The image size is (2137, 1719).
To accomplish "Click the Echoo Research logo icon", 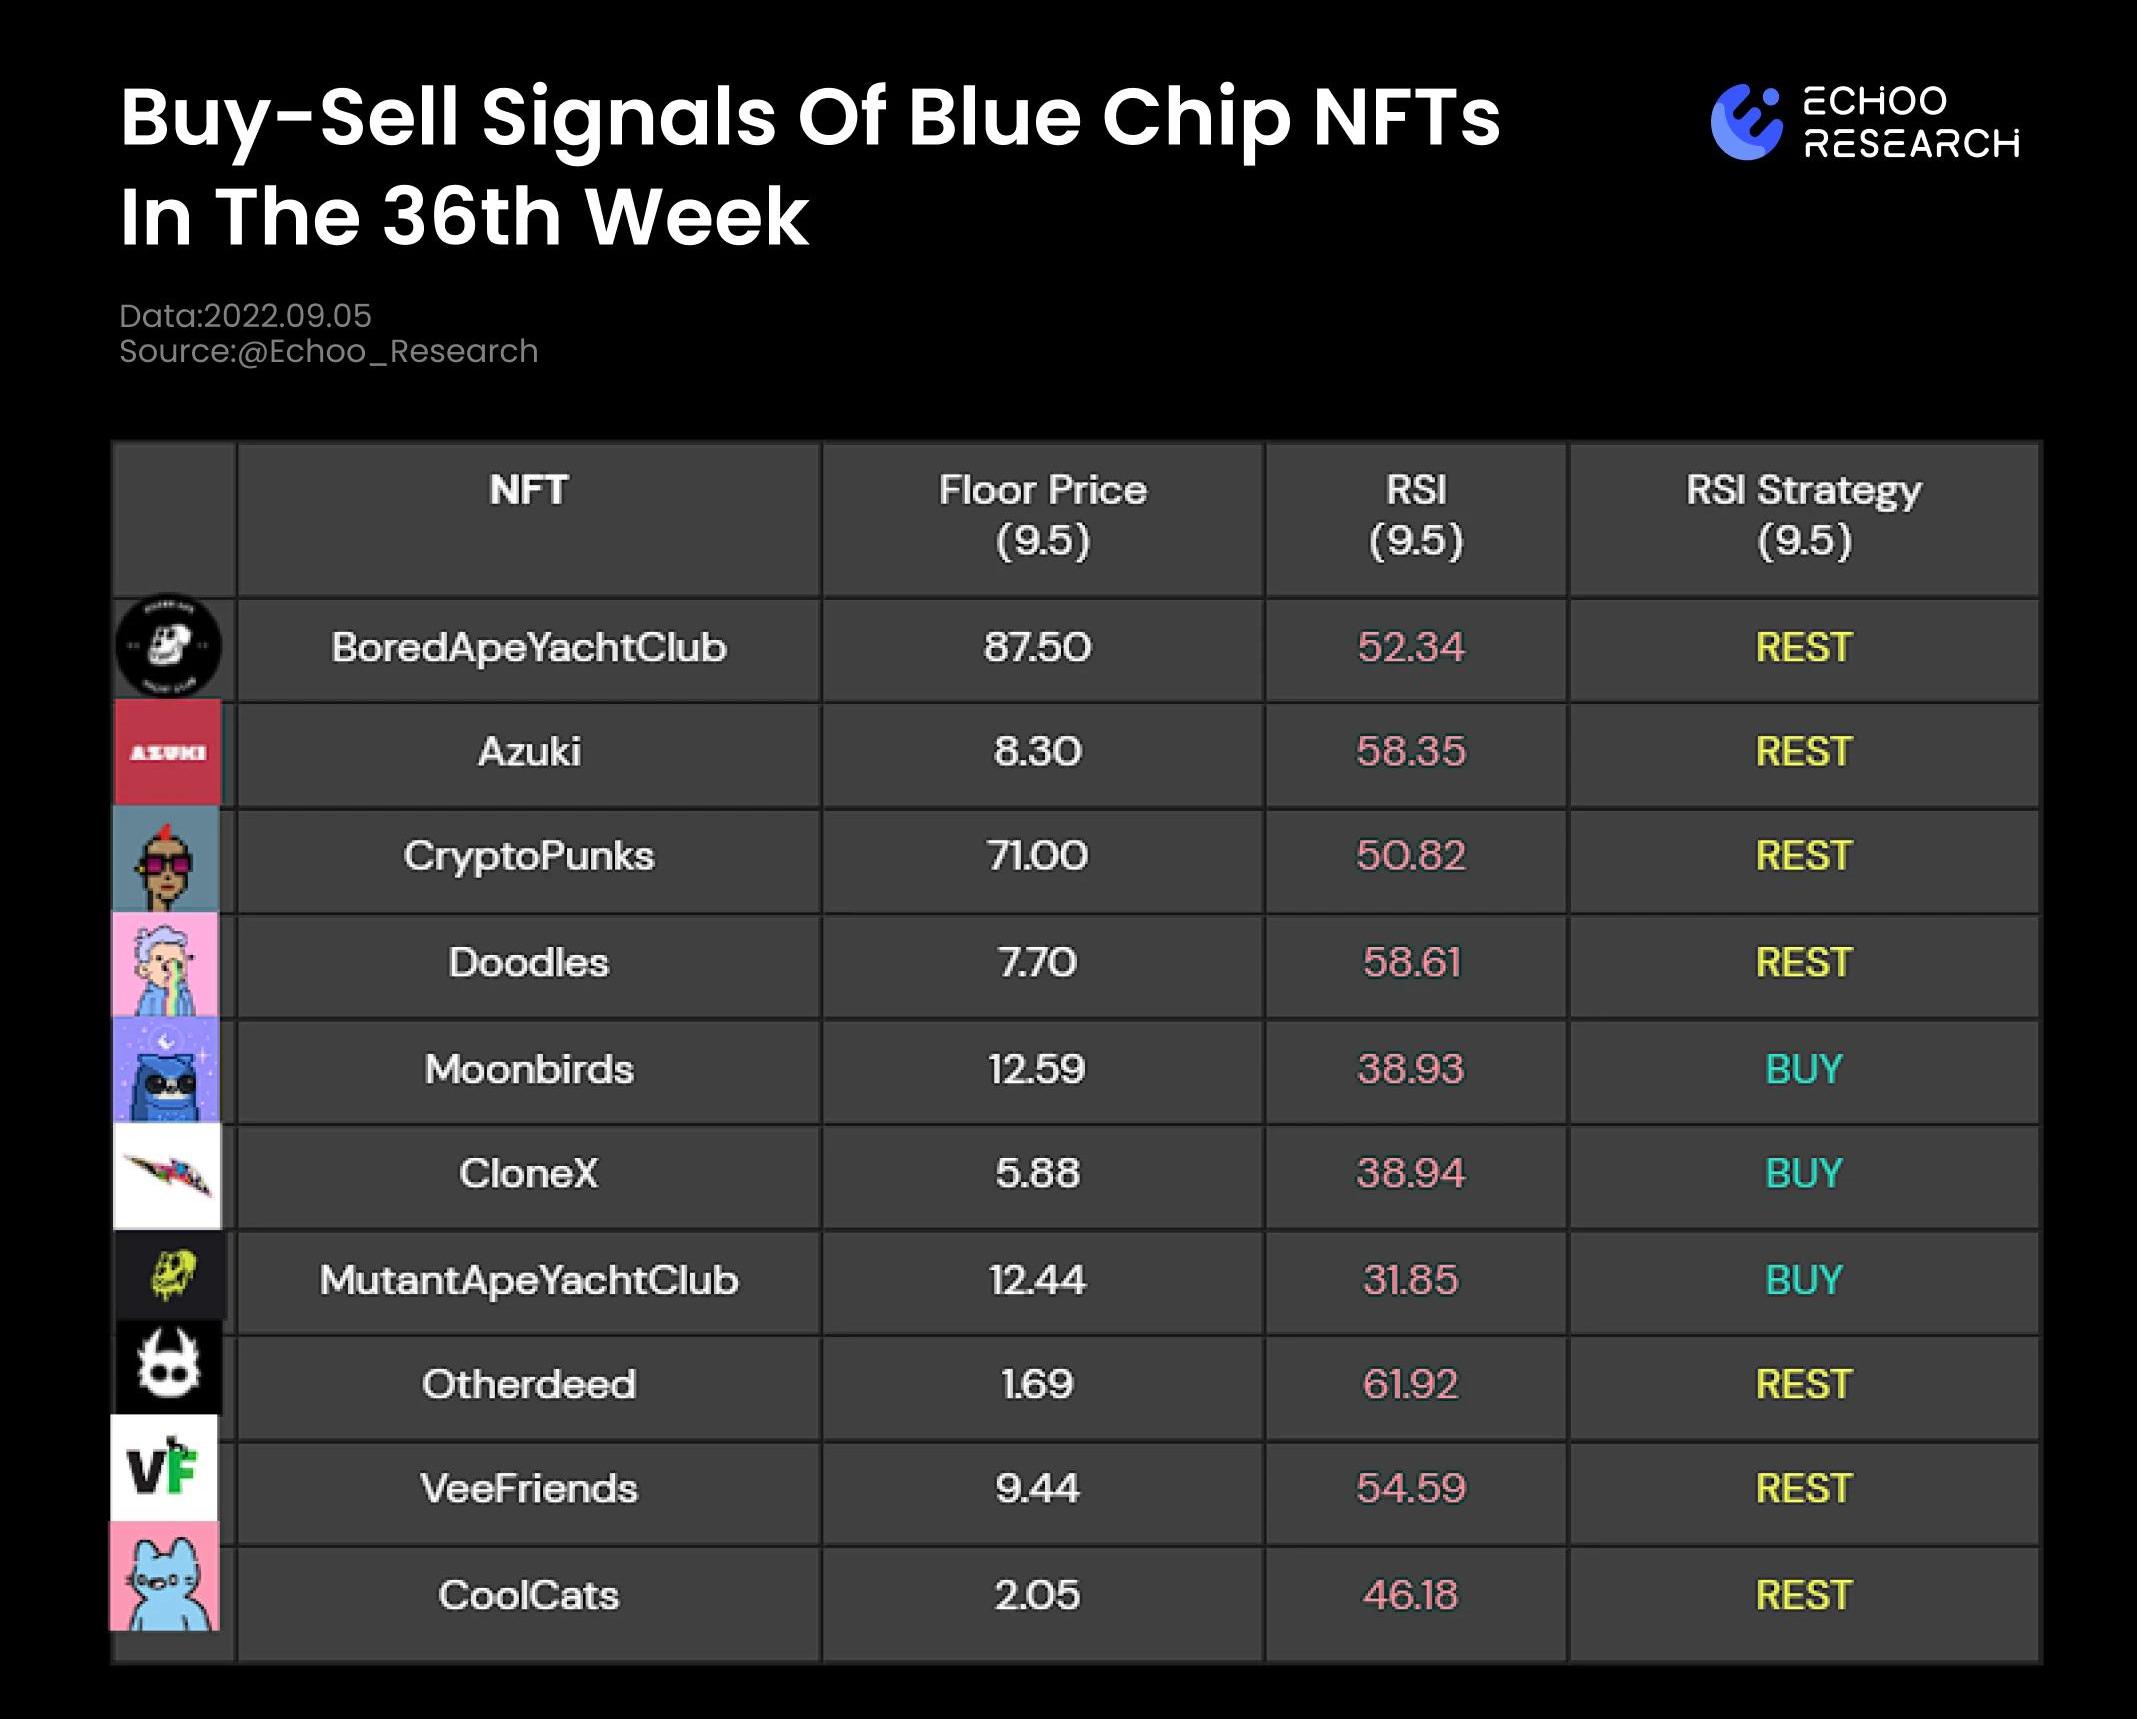I will (x=1746, y=122).
